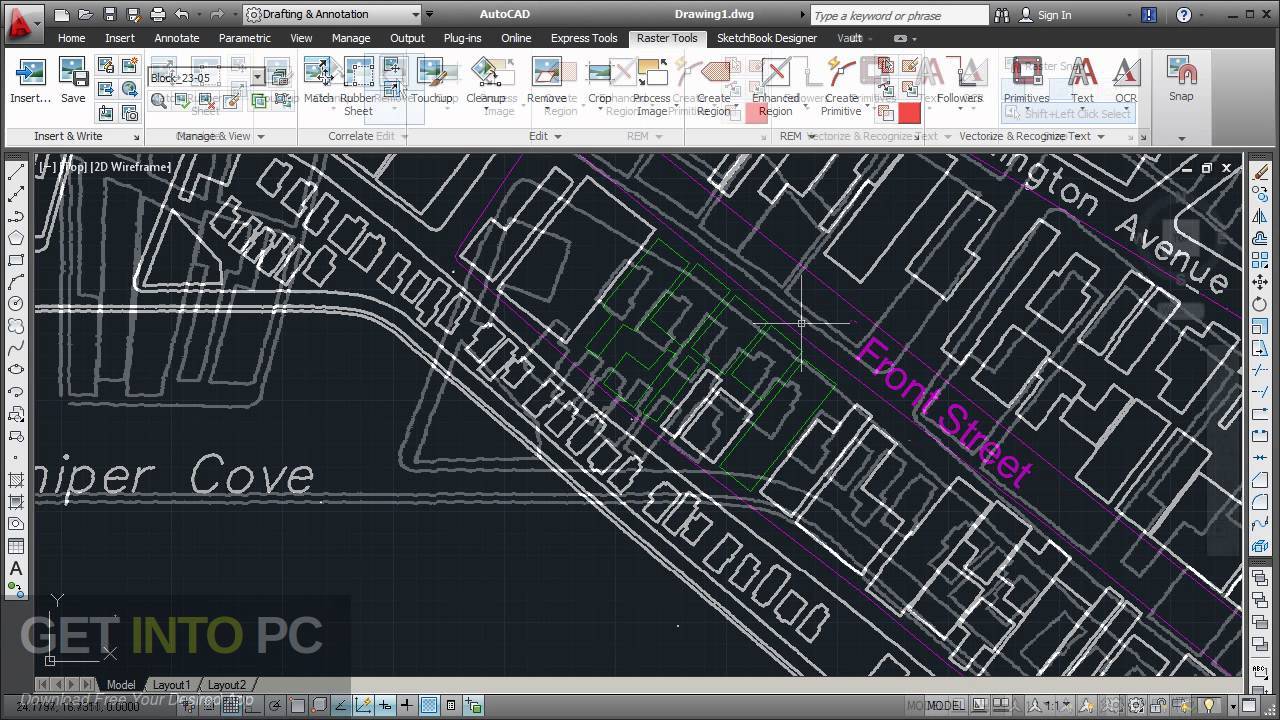Click the Plug-ins ribbon tab

(x=462, y=38)
